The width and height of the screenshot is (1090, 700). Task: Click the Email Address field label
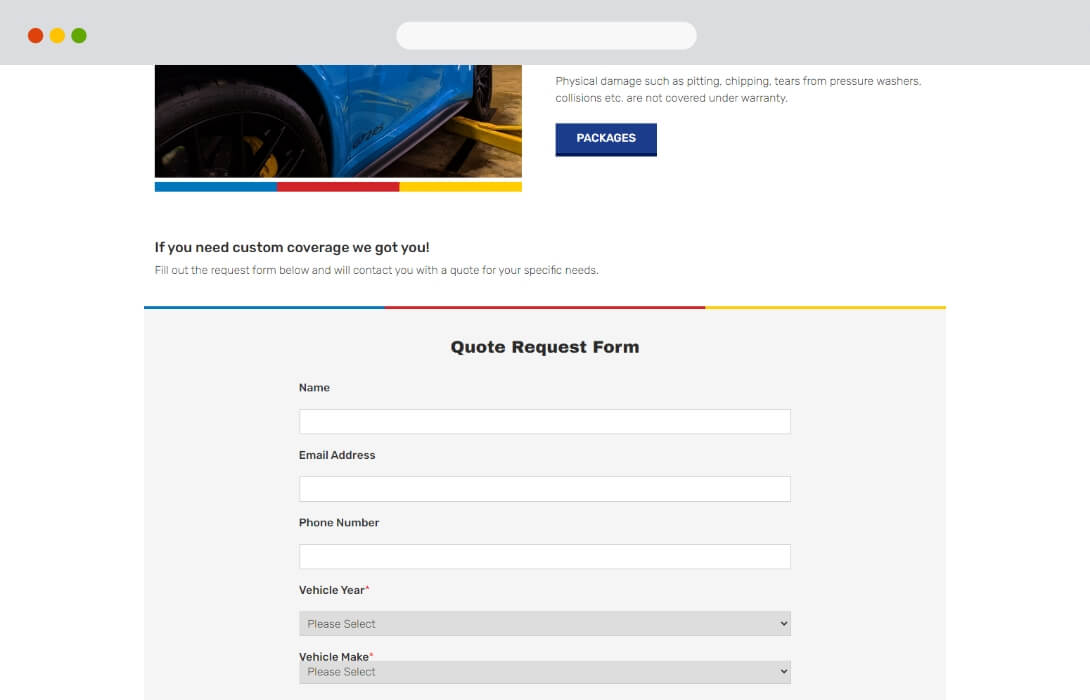(x=337, y=455)
